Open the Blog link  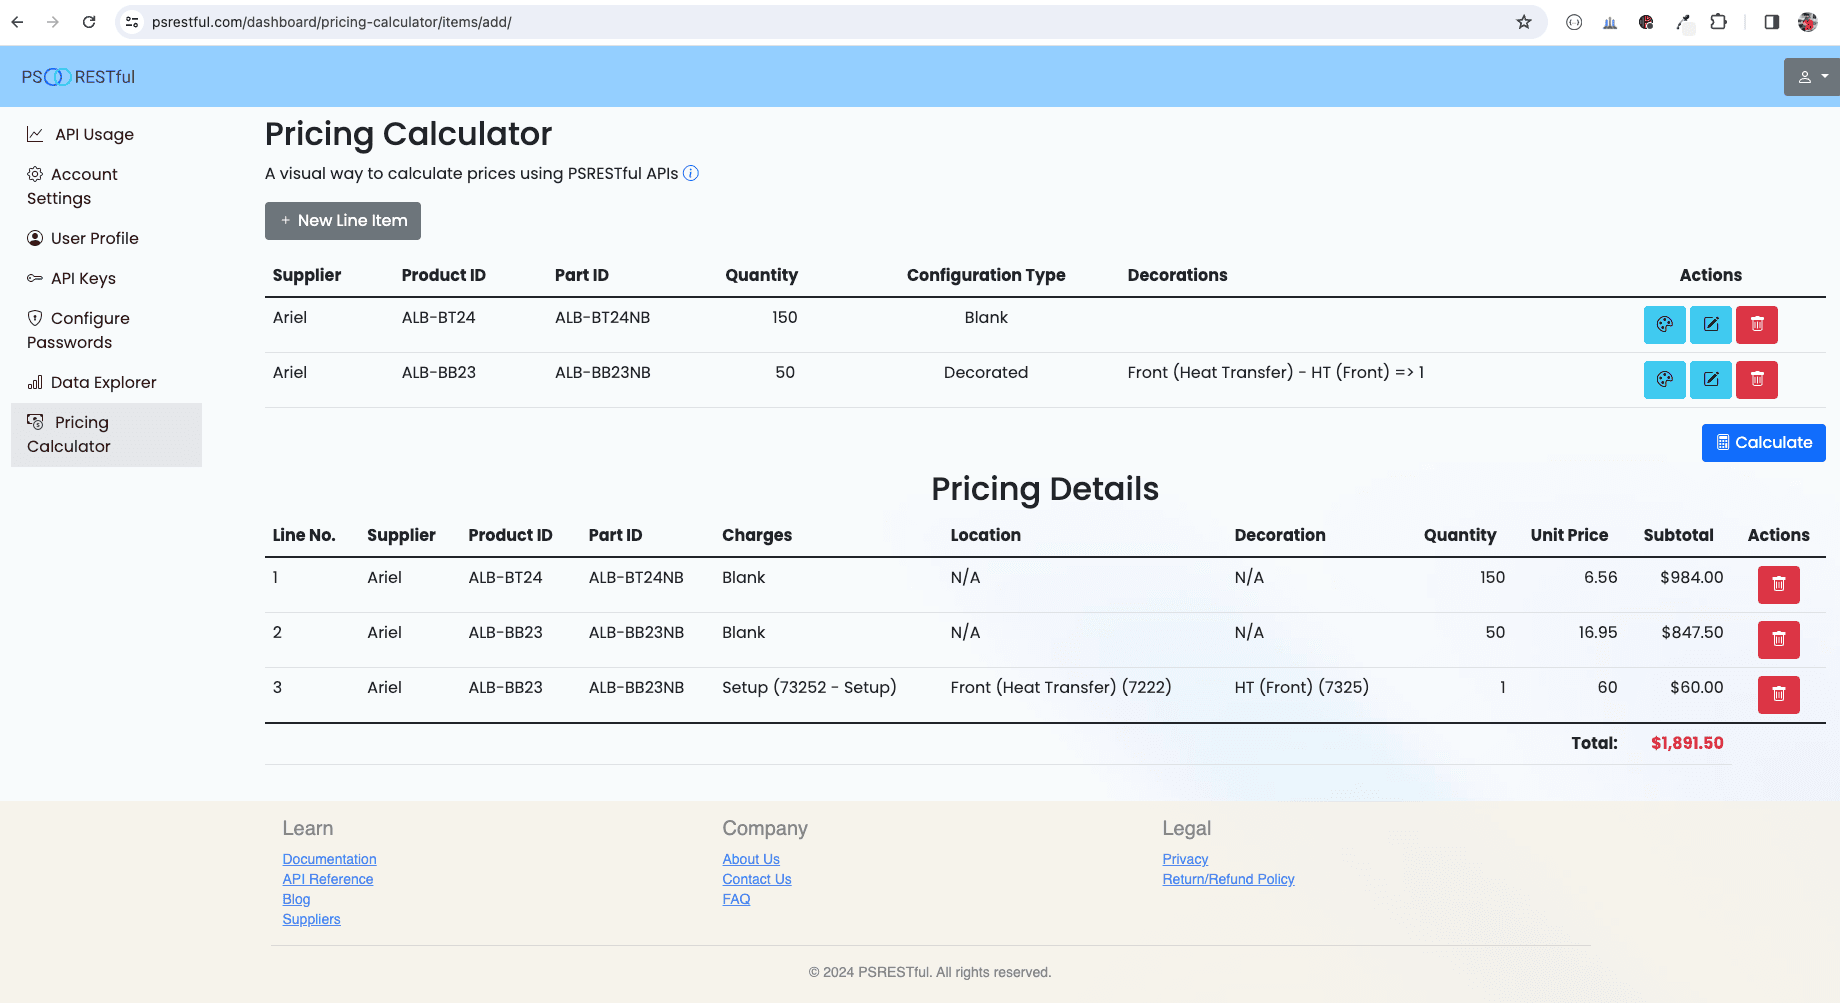(x=296, y=899)
